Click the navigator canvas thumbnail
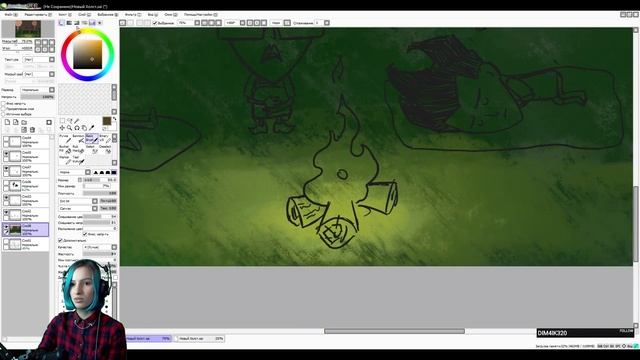This screenshot has height=360, width=640. click(x=28, y=29)
